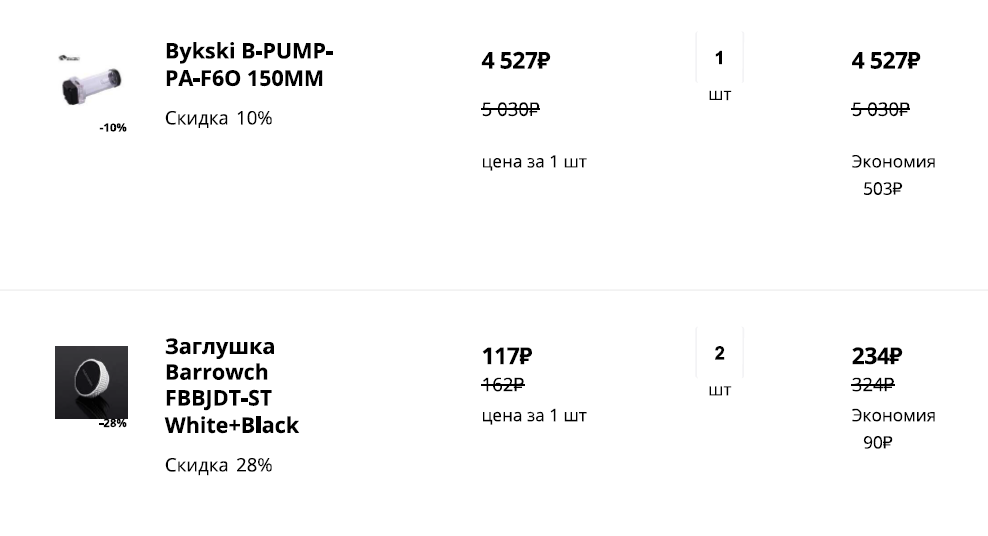This screenshot has height=536, width=988.
Task: Click the Barrowch plug quantity field
Action: [x=719, y=353]
